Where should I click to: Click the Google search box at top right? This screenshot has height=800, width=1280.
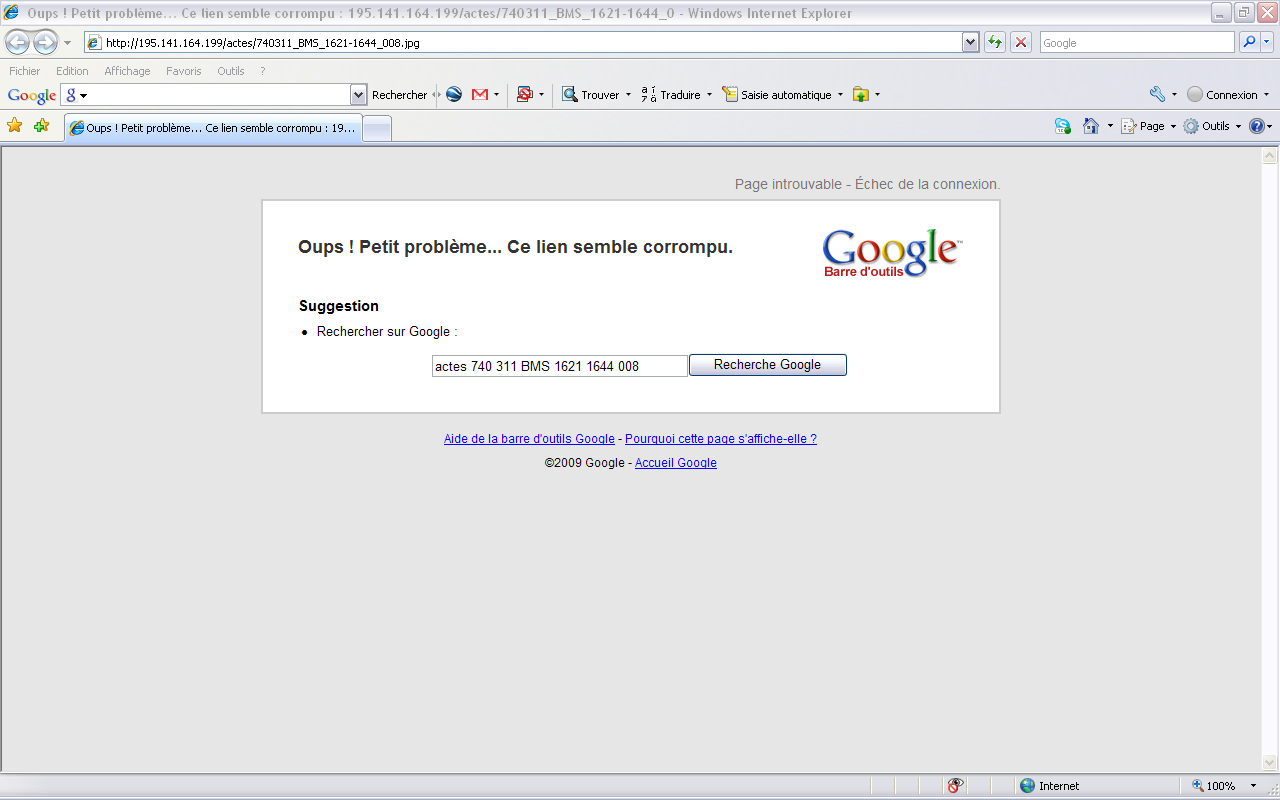tap(1137, 43)
